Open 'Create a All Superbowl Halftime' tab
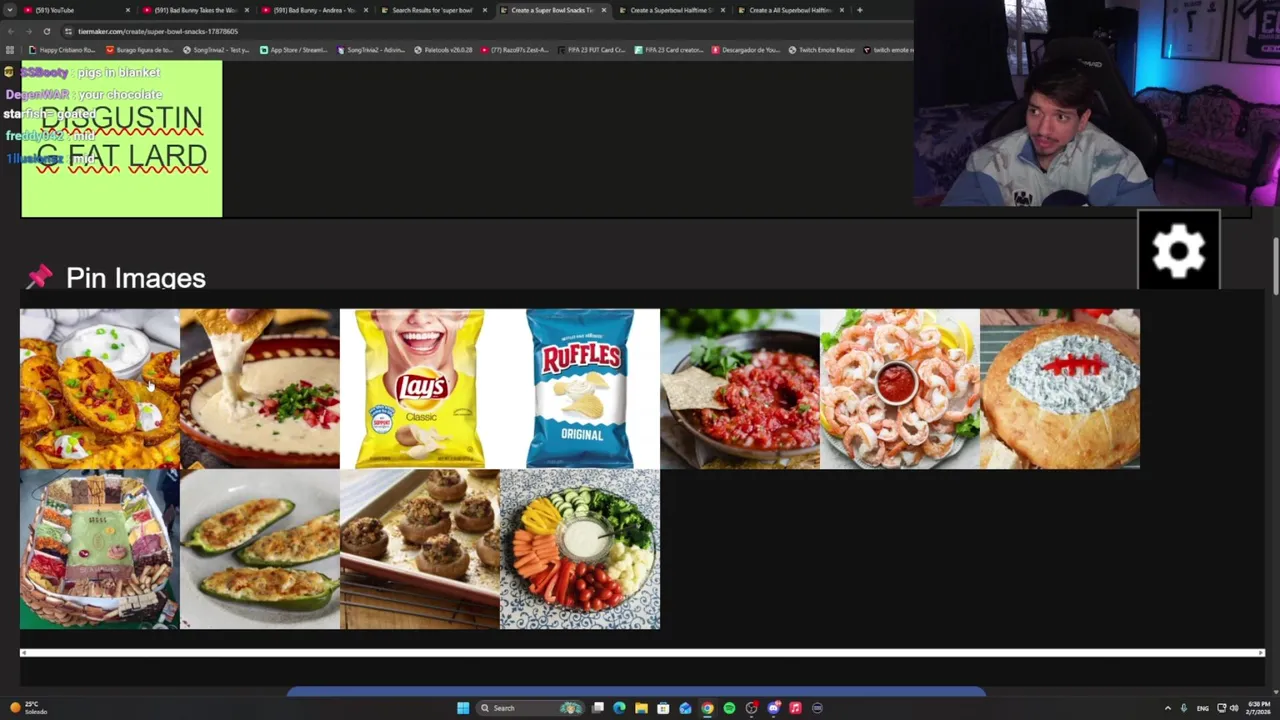The image size is (1280, 720). tap(789, 10)
